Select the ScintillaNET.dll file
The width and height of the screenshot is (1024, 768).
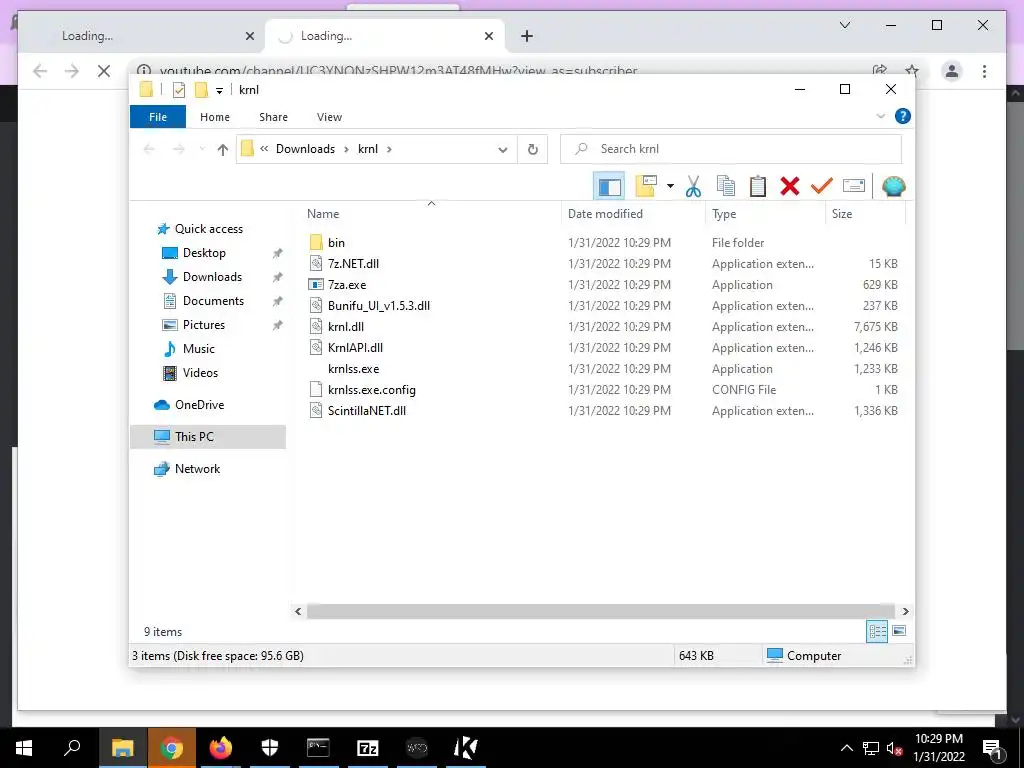(366, 411)
